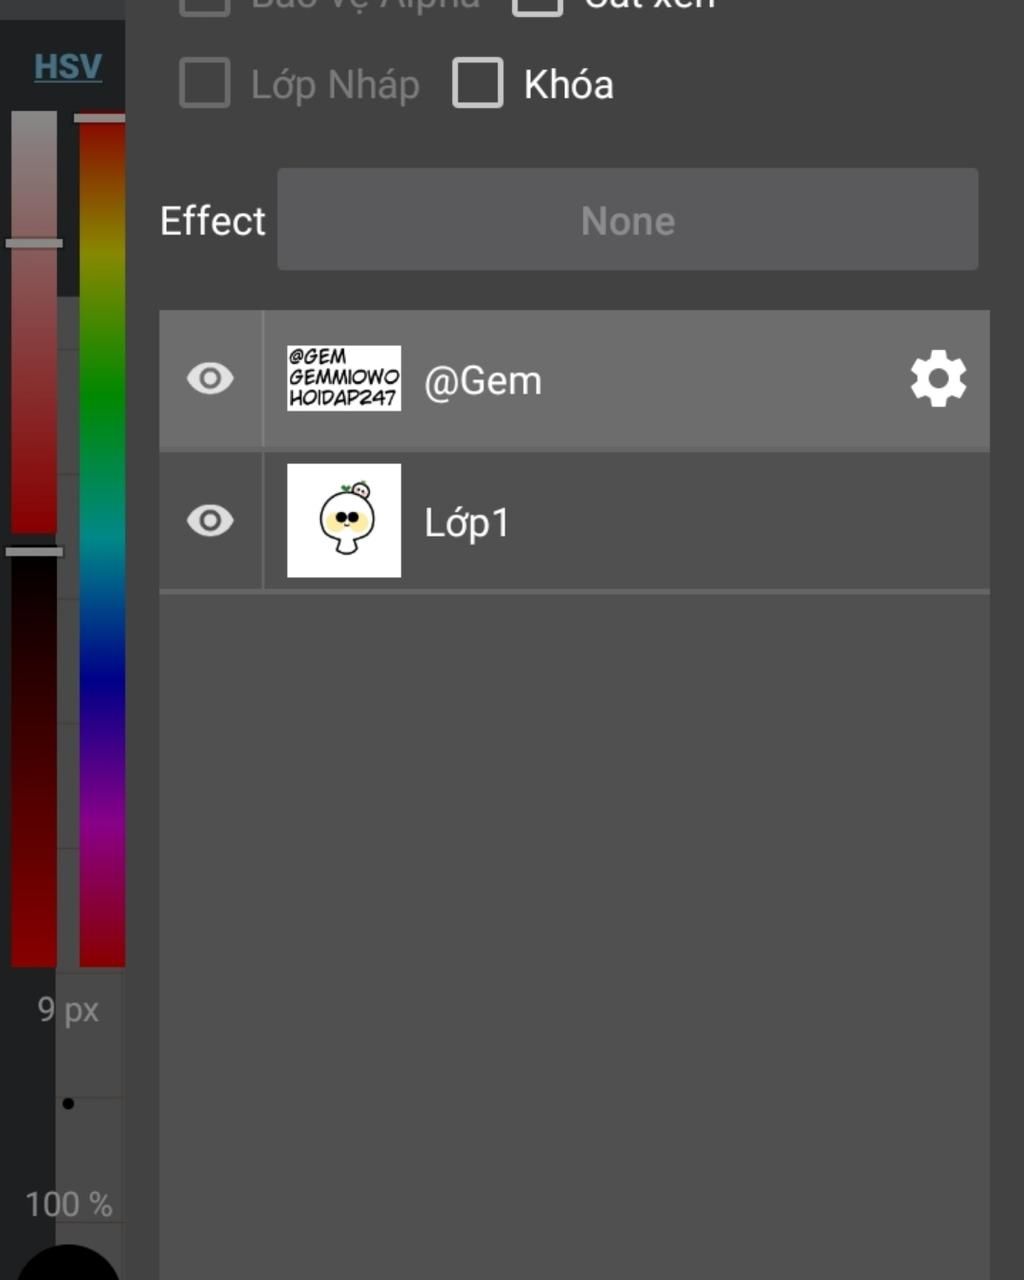This screenshot has width=1024, height=1280.
Task: Select the @Gem layer thumbnail
Action: (x=344, y=378)
